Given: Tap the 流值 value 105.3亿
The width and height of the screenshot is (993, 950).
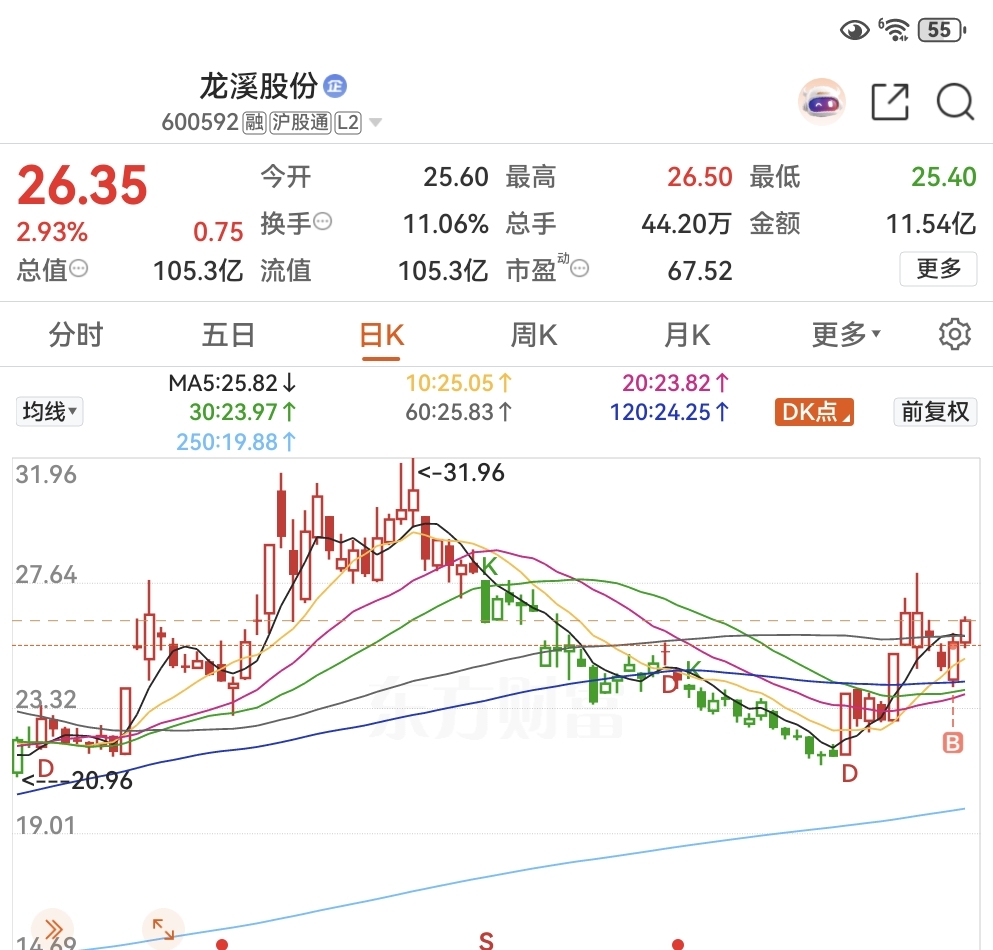Looking at the screenshot, I should pyautogui.click(x=443, y=271).
